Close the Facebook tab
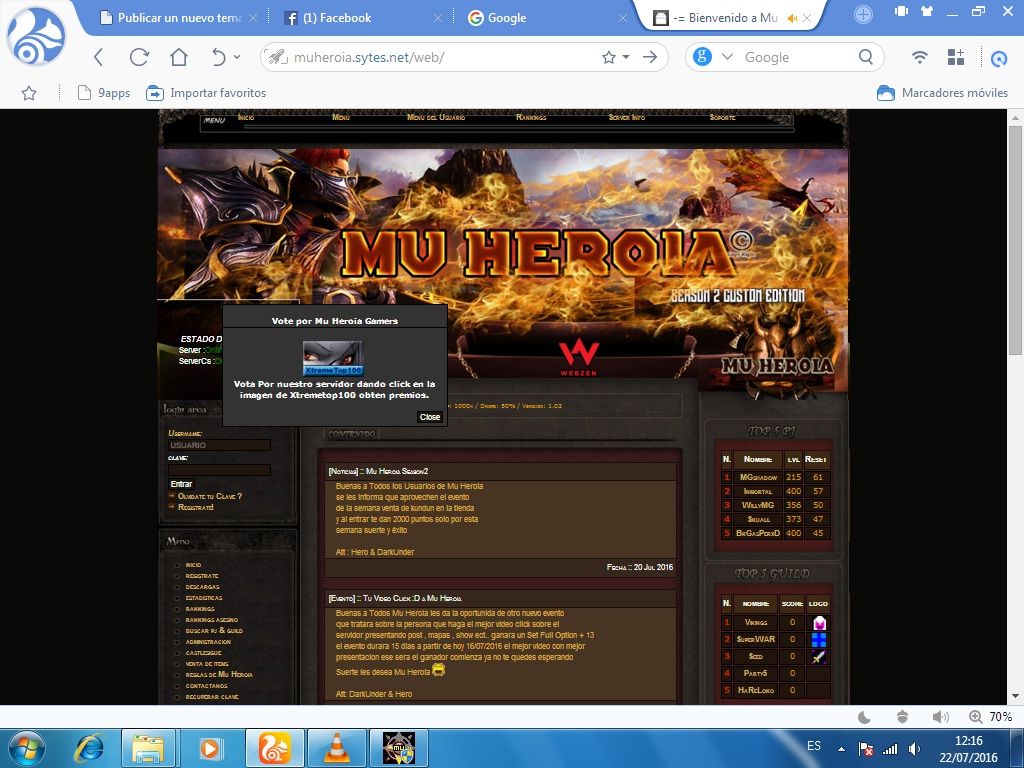Viewport: 1024px width, 768px height. point(438,18)
